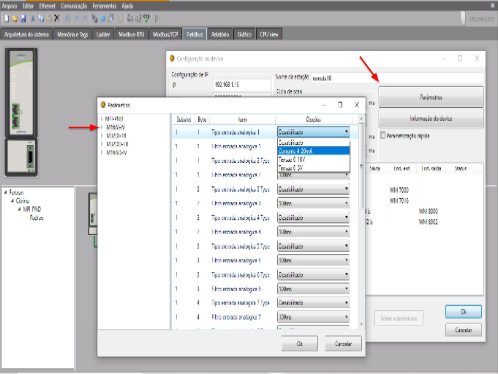498x374 pixels.
Task: Select the second module in Parâmetros tree
Action: 115,127
